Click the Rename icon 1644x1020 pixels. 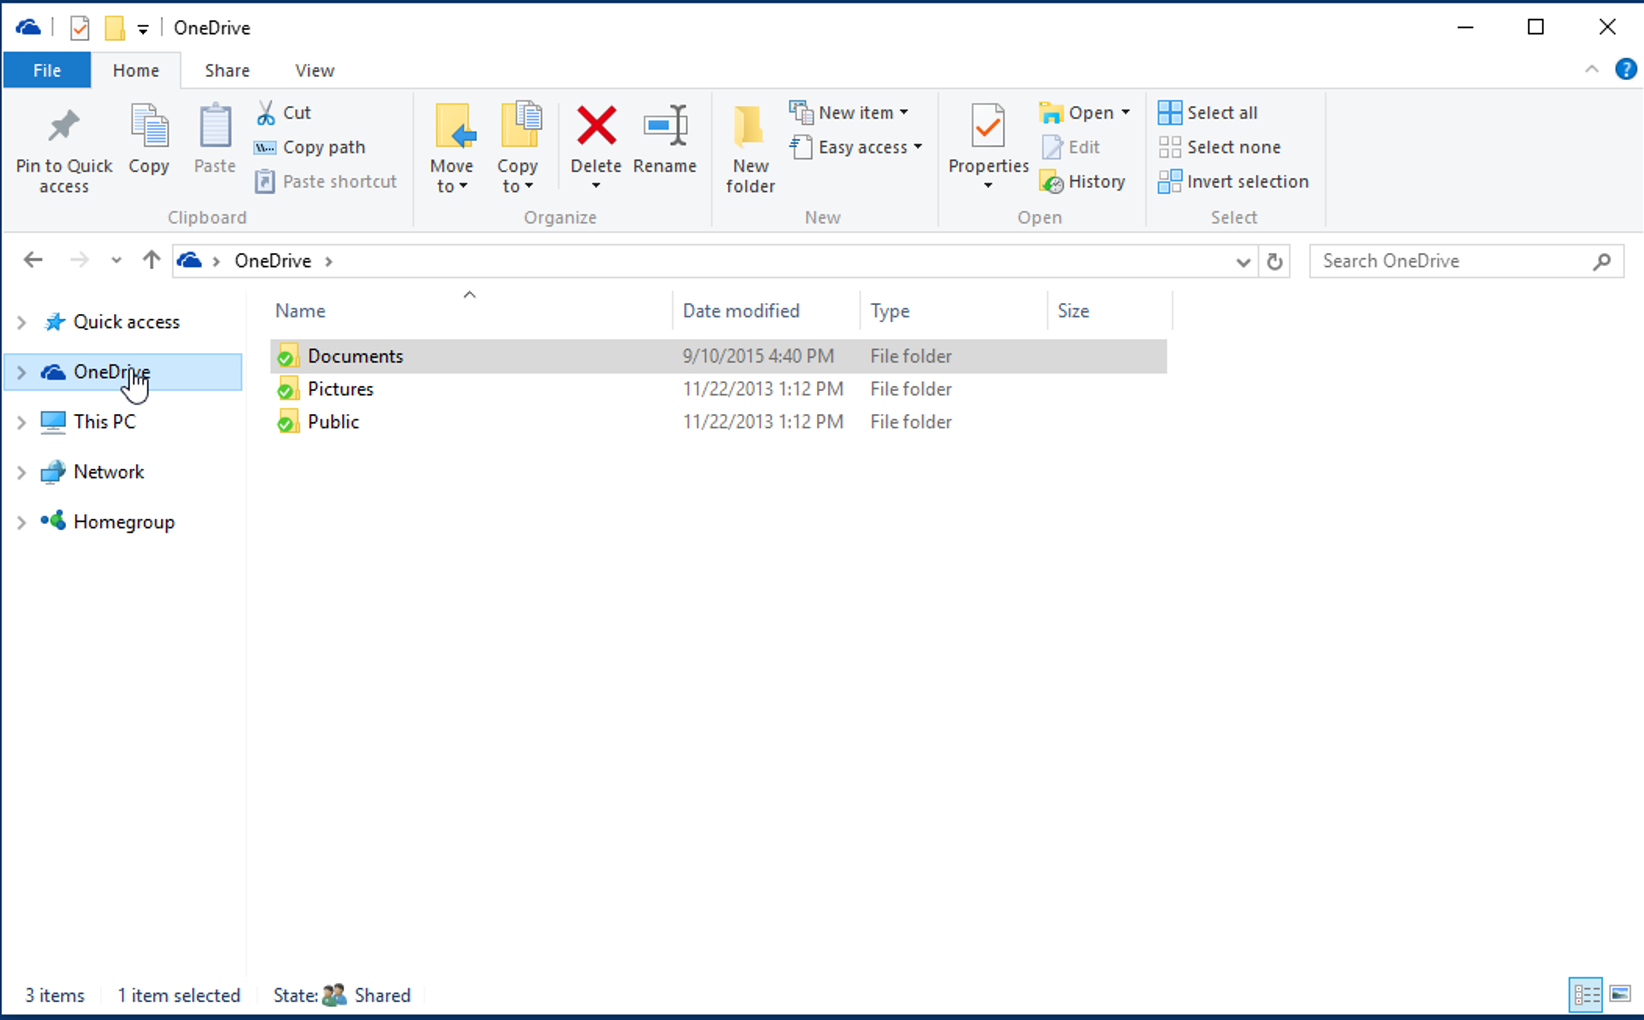(x=665, y=127)
